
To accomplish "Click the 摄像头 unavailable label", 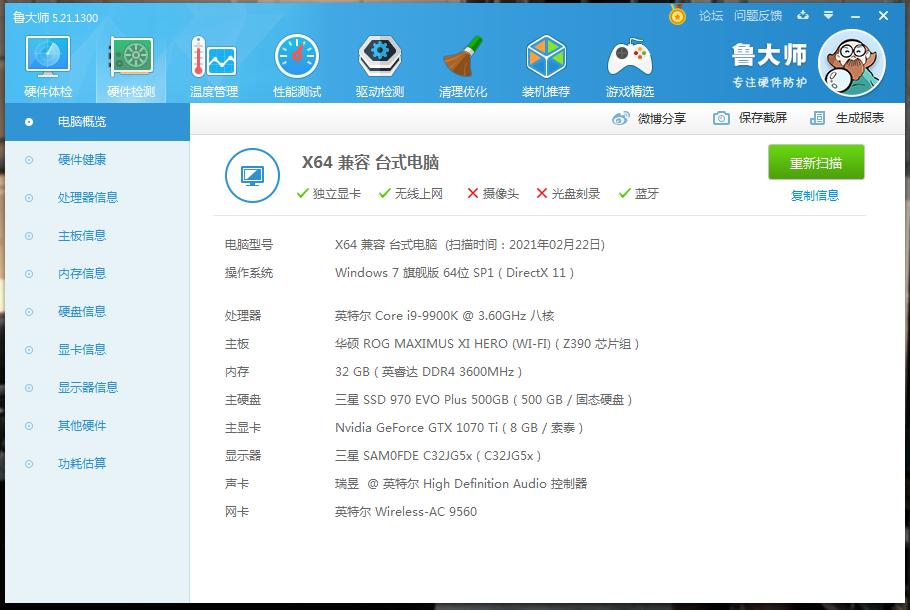I will (x=493, y=194).
